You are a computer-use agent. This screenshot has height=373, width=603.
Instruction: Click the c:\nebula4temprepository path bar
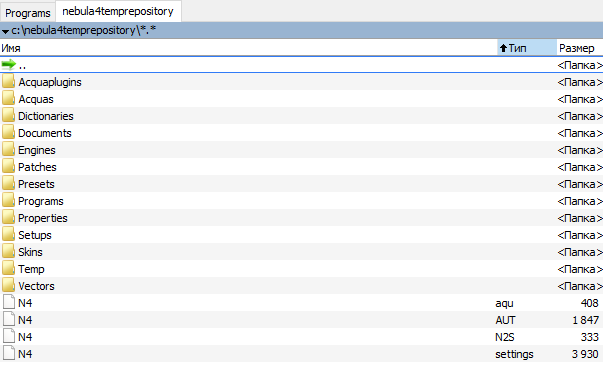302,30
